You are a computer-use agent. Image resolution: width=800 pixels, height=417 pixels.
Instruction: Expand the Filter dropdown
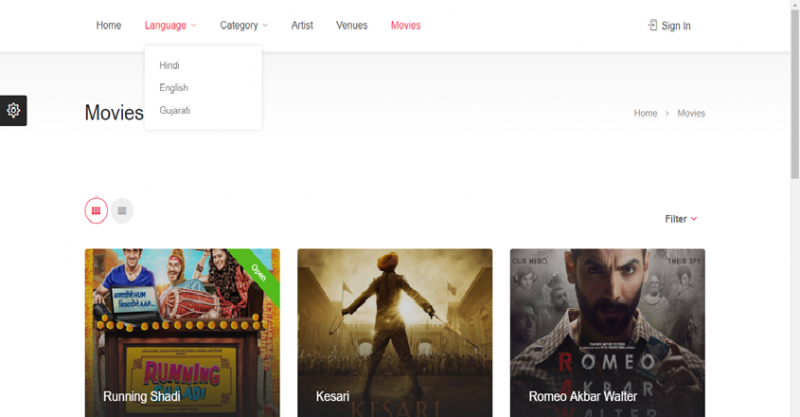[681, 219]
